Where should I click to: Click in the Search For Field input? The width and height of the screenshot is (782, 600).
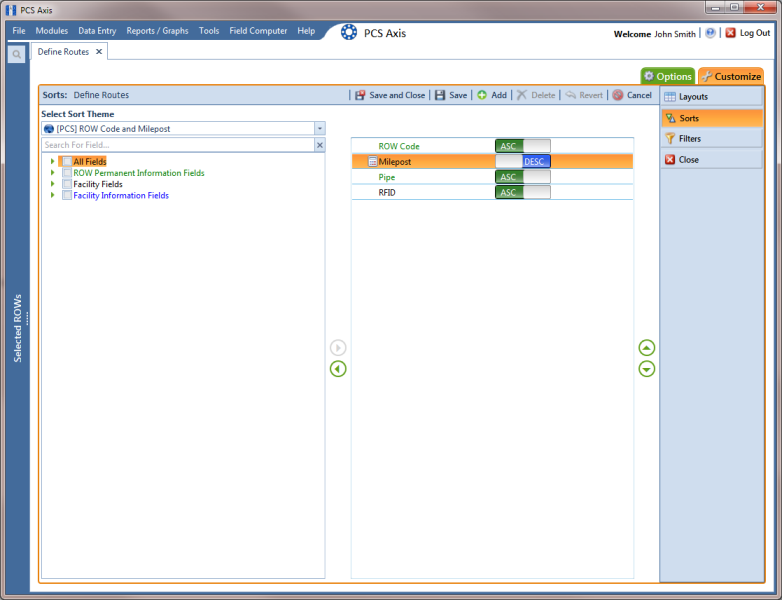pyautogui.click(x=178, y=145)
